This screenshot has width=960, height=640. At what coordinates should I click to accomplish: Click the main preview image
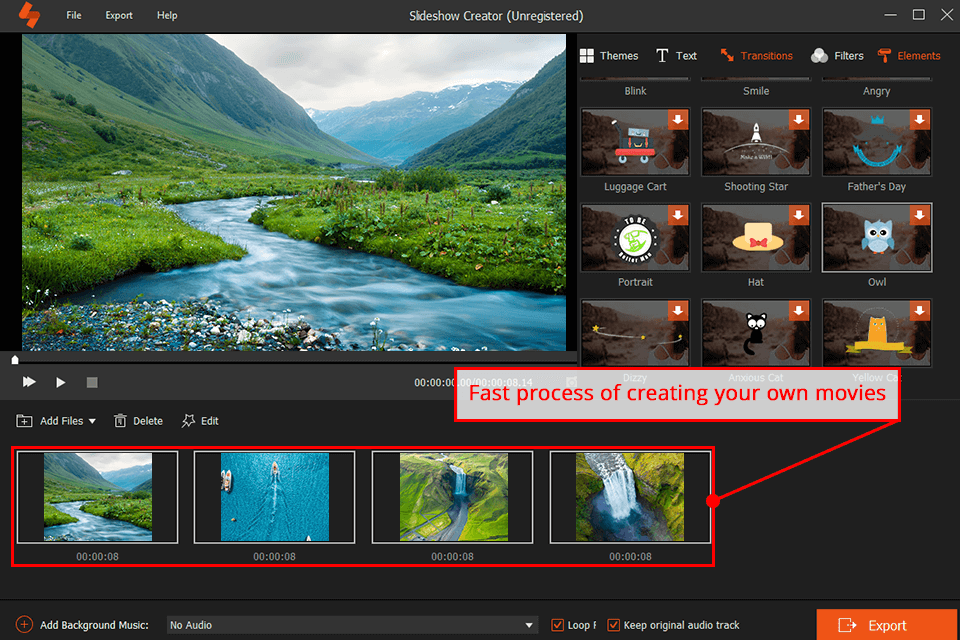click(294, 192)
